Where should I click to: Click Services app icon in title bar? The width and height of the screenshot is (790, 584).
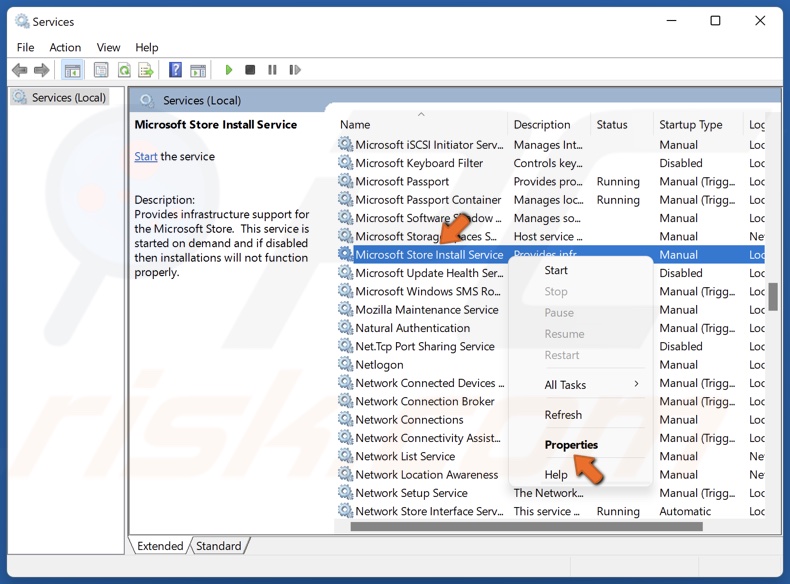pos(22,21)
